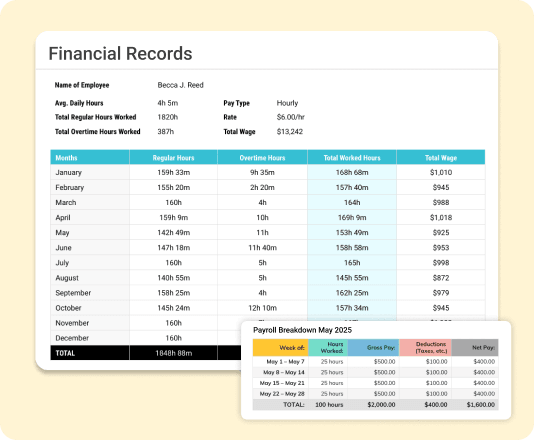Click the Avg. Daily Hours value 4h 5m
The image size is (534, 440).
coord(168,103)
